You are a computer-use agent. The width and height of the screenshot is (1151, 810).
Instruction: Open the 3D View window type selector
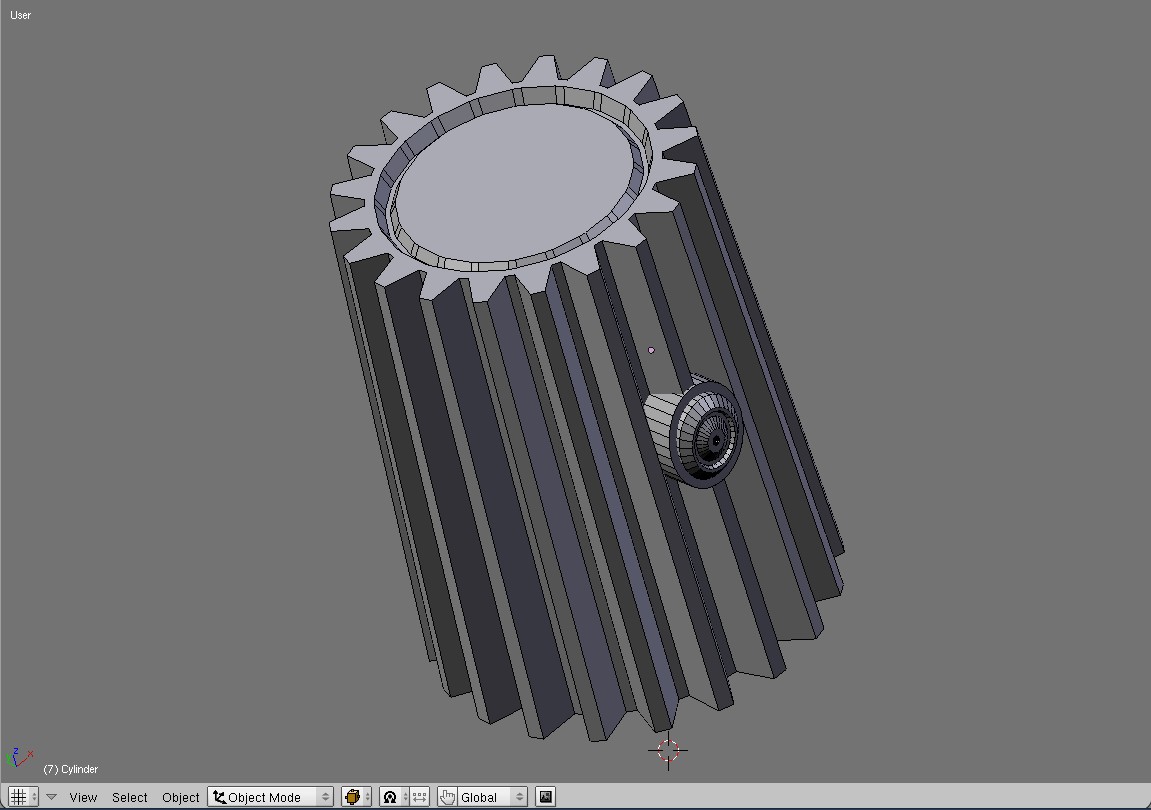[23, 797]
